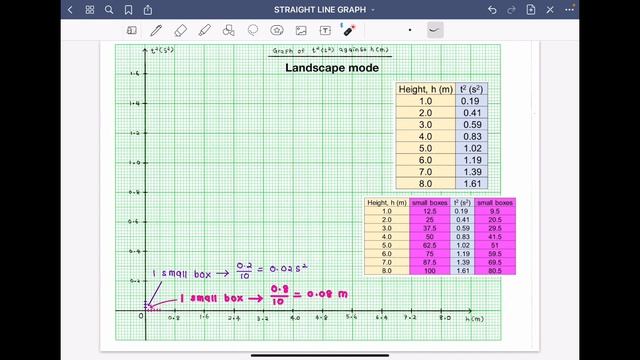Viewport: 640px width, 360px height.
Task: Tap the large table's Height, h (m) header
Action: coord(426,89)
